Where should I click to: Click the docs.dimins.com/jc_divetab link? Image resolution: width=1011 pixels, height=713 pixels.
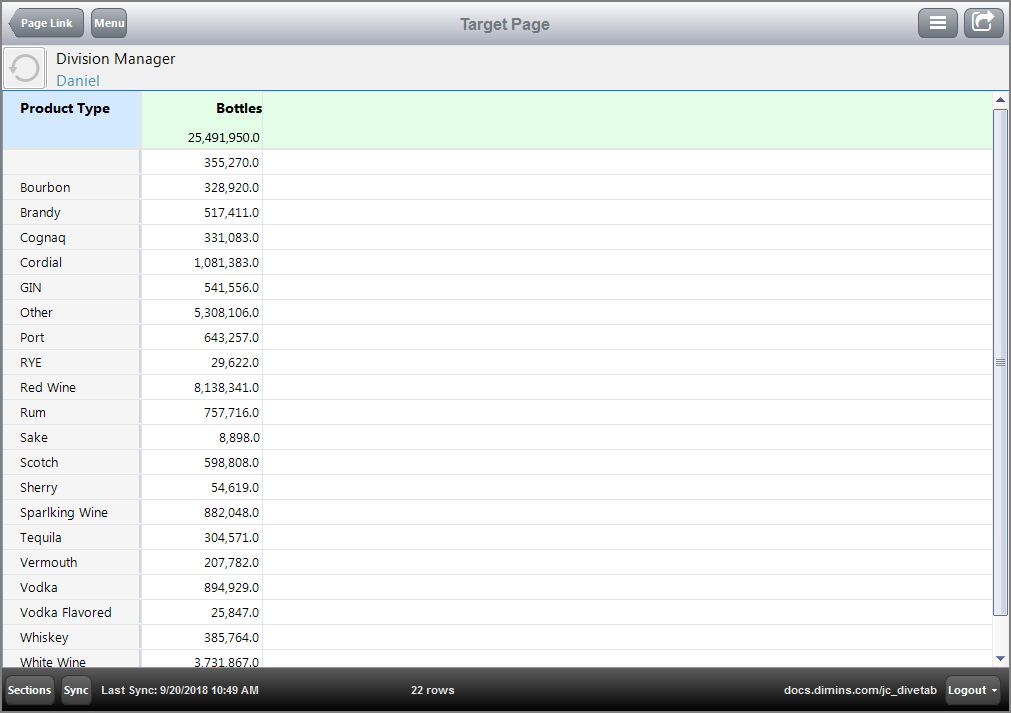(861, 690)
